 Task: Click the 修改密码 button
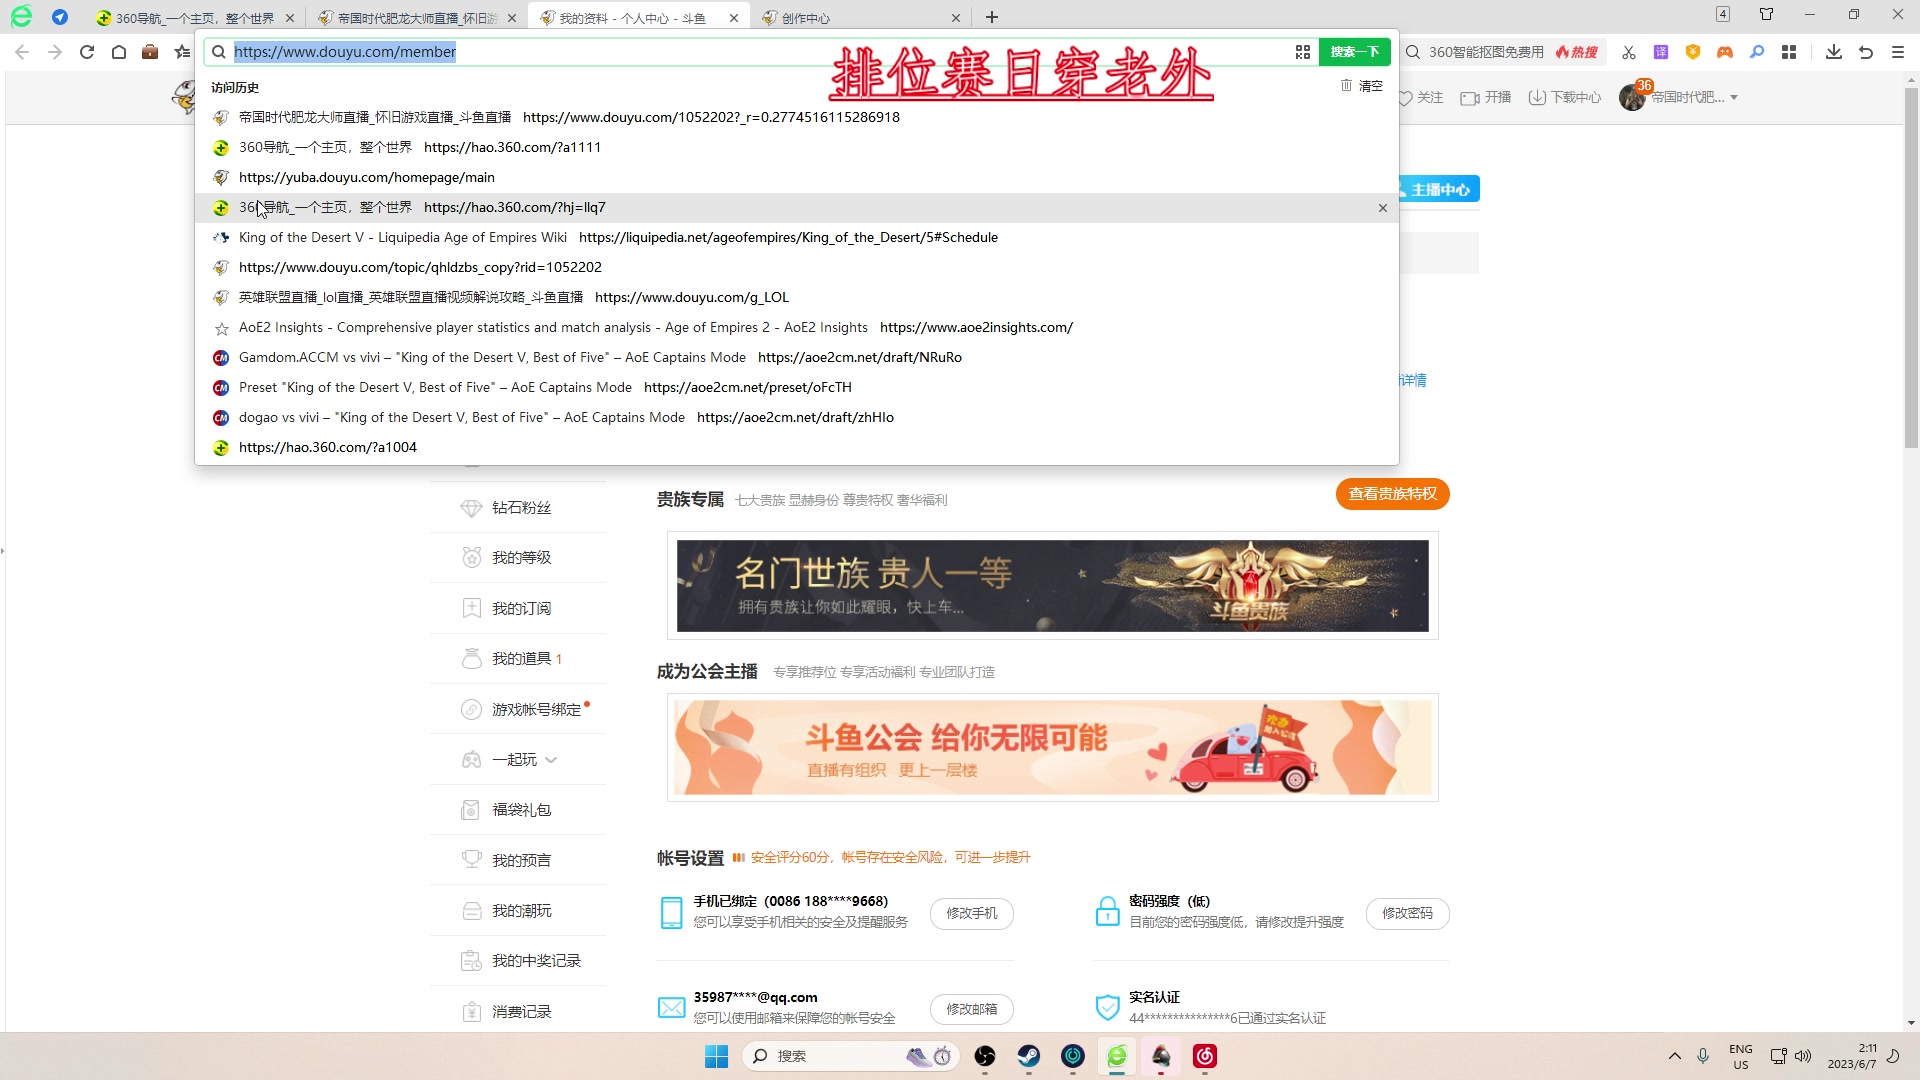1407,913
